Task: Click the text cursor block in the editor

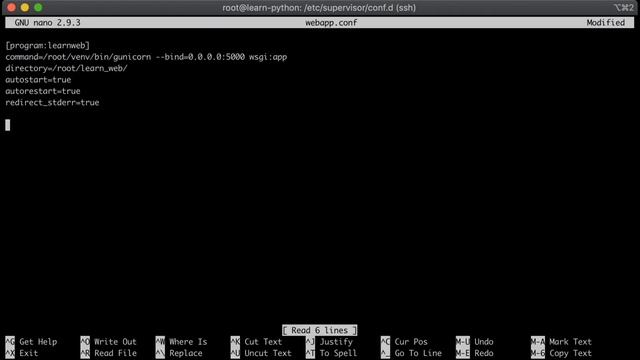Action: pos(8,125)
